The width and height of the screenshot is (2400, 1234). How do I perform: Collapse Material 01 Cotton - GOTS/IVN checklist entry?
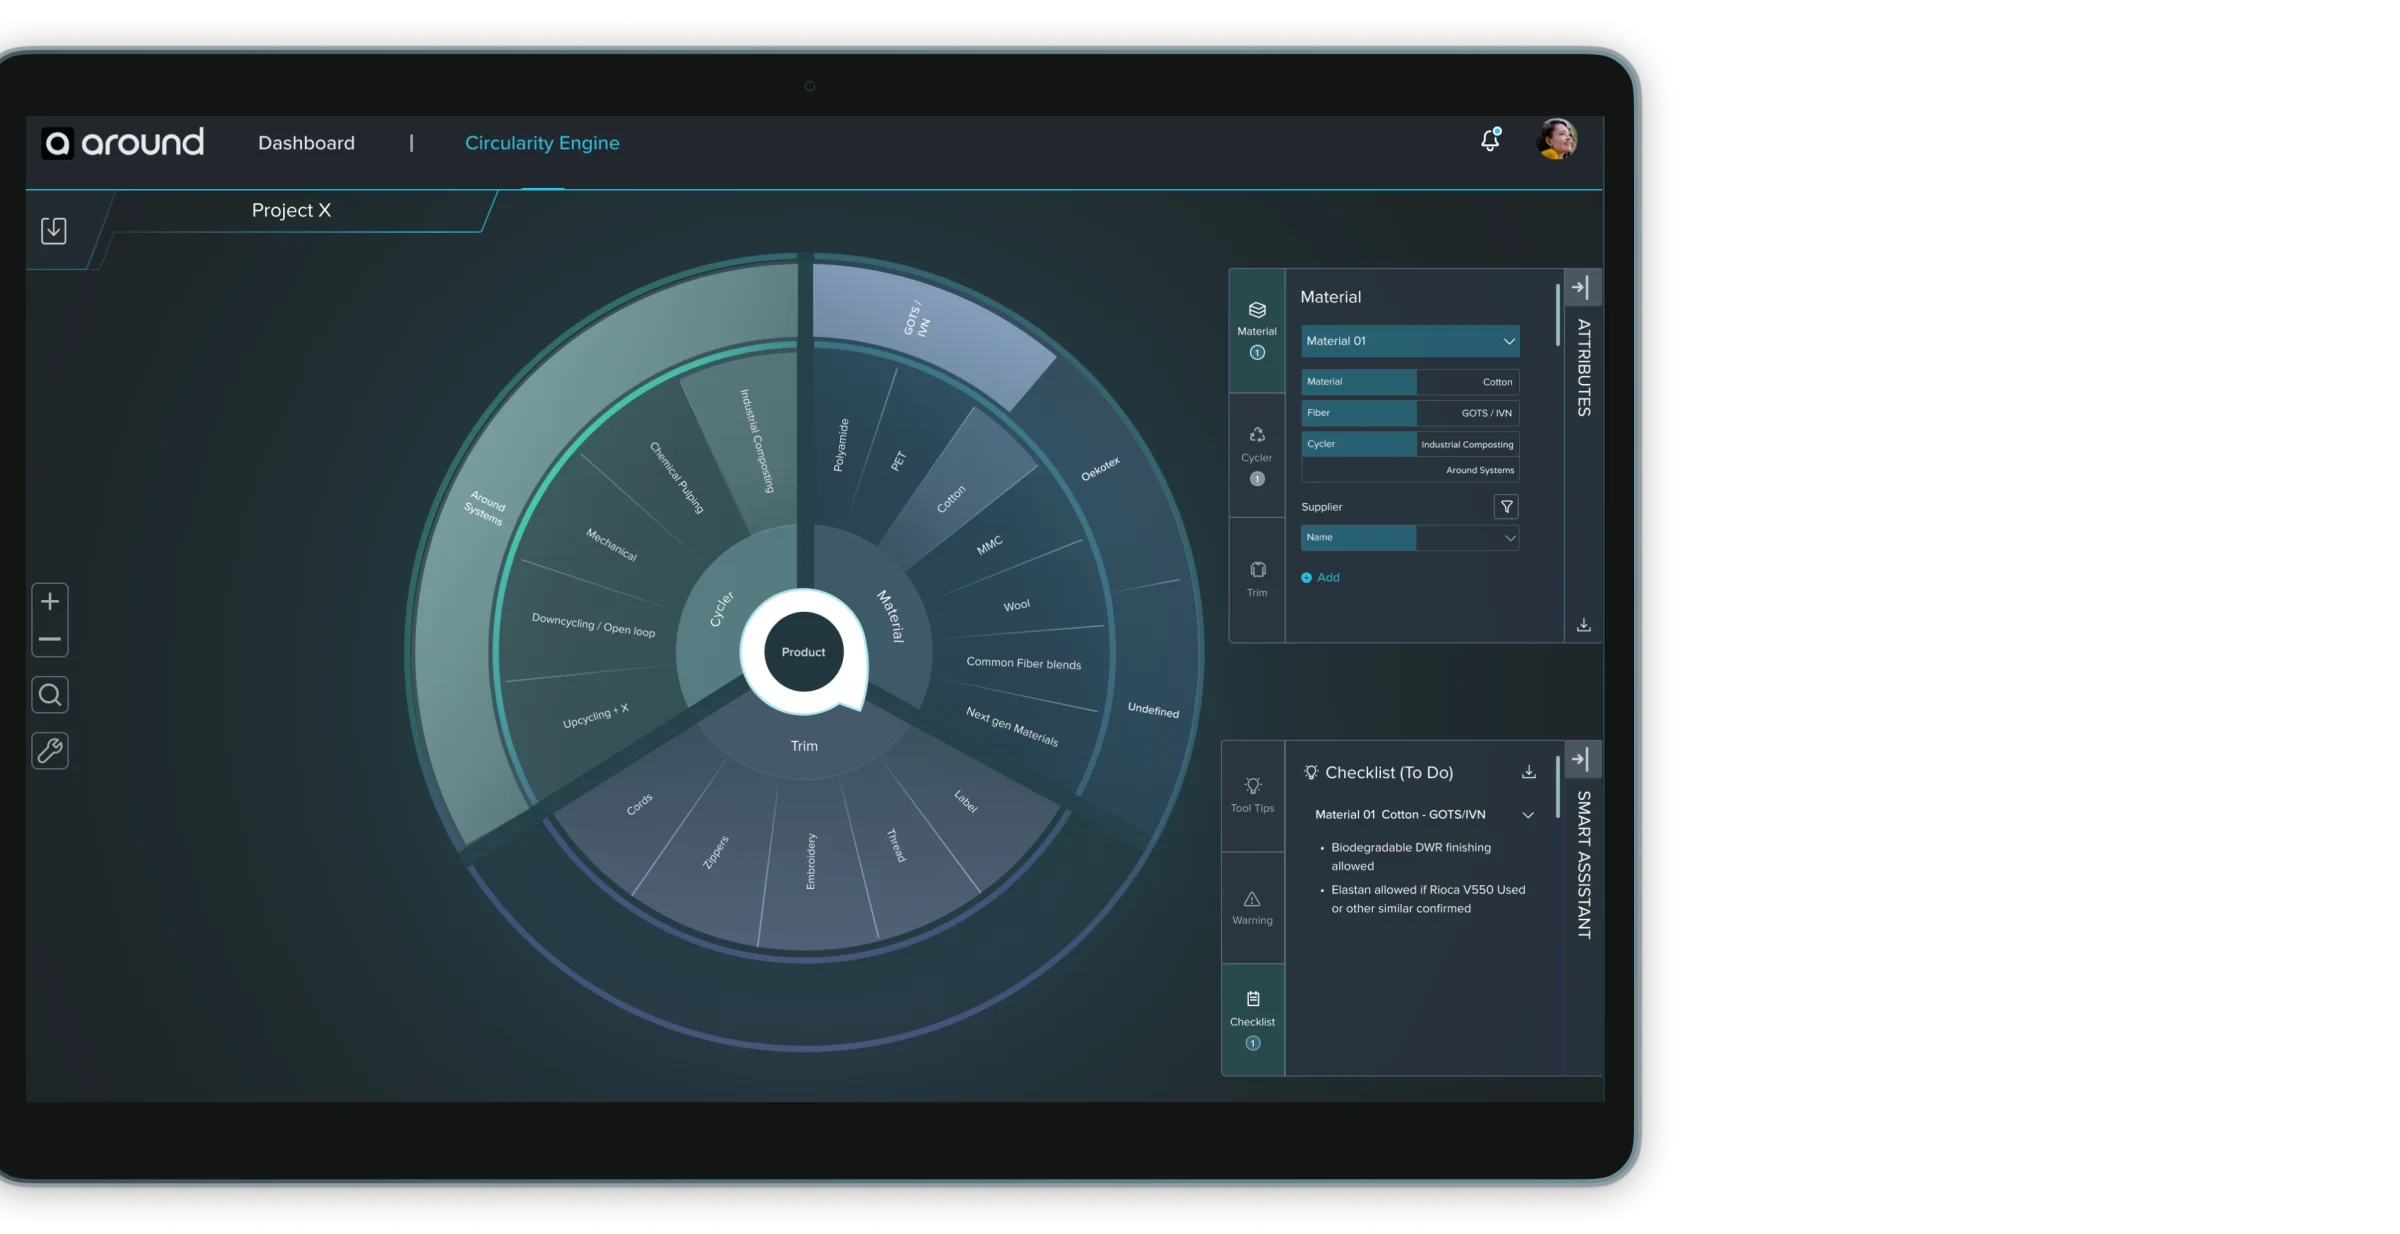click(x=1528, y=814)
